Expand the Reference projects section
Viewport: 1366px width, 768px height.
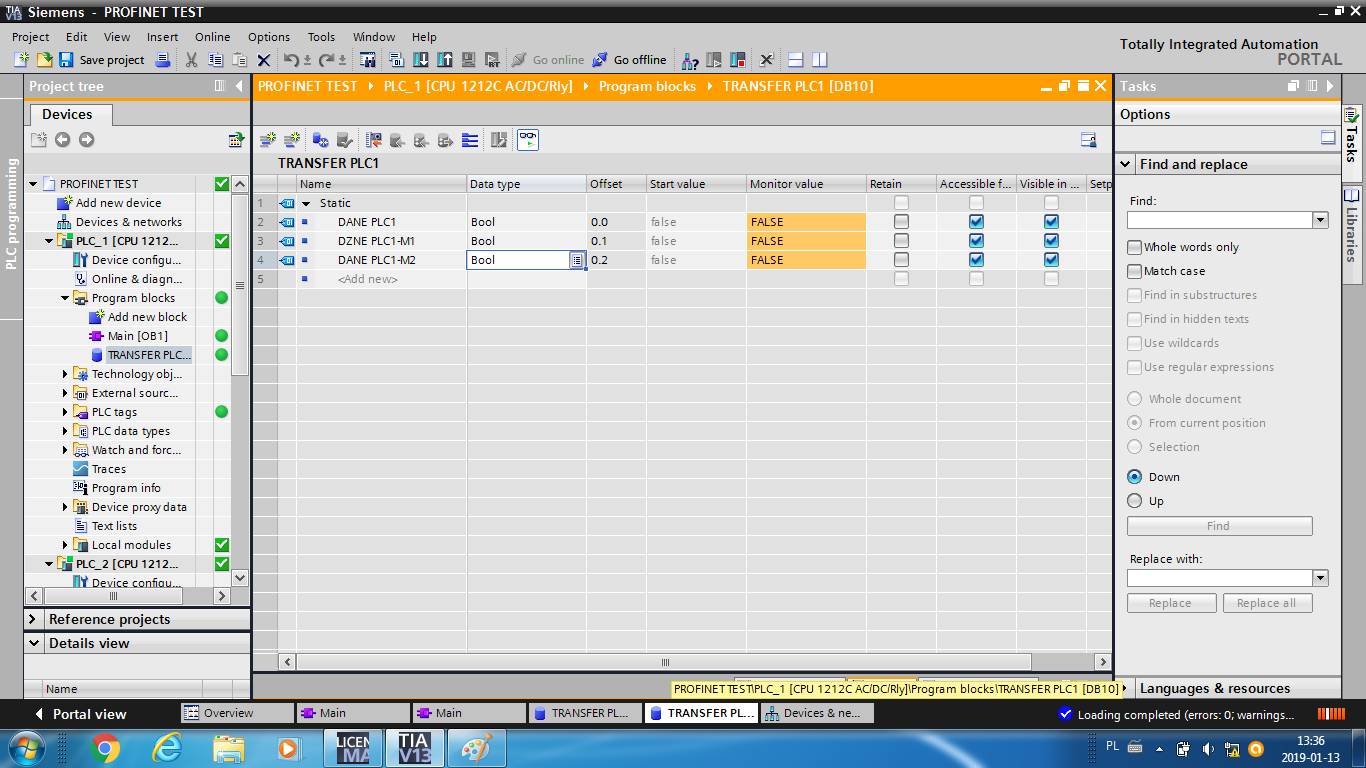click(33, 619)
